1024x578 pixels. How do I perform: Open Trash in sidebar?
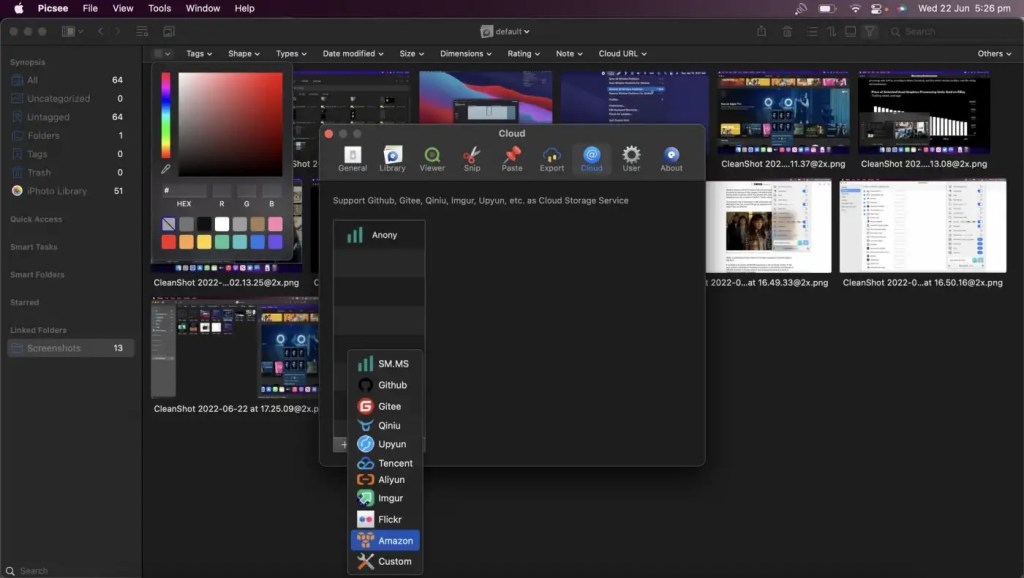[71, 172]
